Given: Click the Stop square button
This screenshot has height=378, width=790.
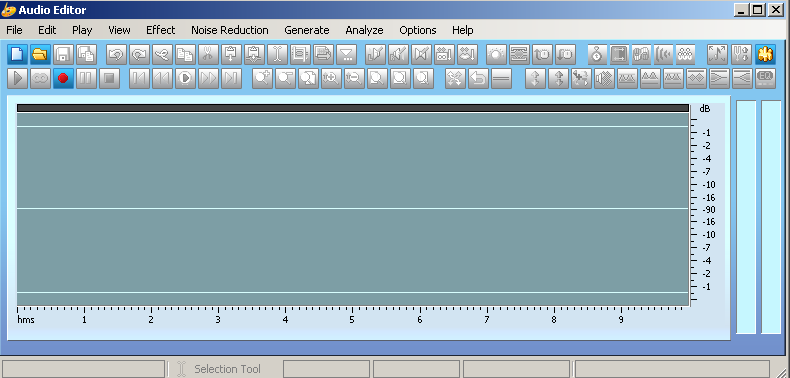Looking at the screenshot, I should [x=109, y=79].
